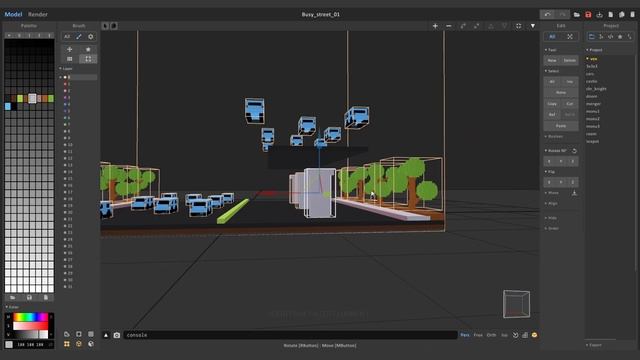This screenshot has width=640, height=360.
Task: Click the Copy button under Select
Action: pyautogui.click(x=552, y=104)
